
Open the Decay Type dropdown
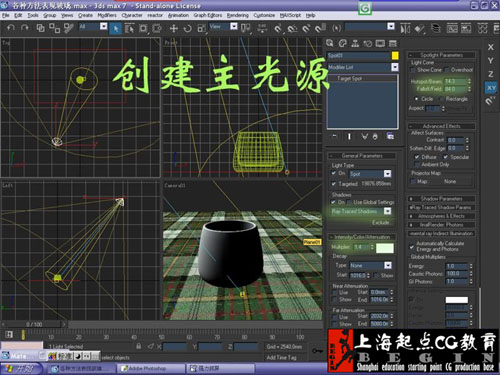pyautogui.click(x=388, y=265)
